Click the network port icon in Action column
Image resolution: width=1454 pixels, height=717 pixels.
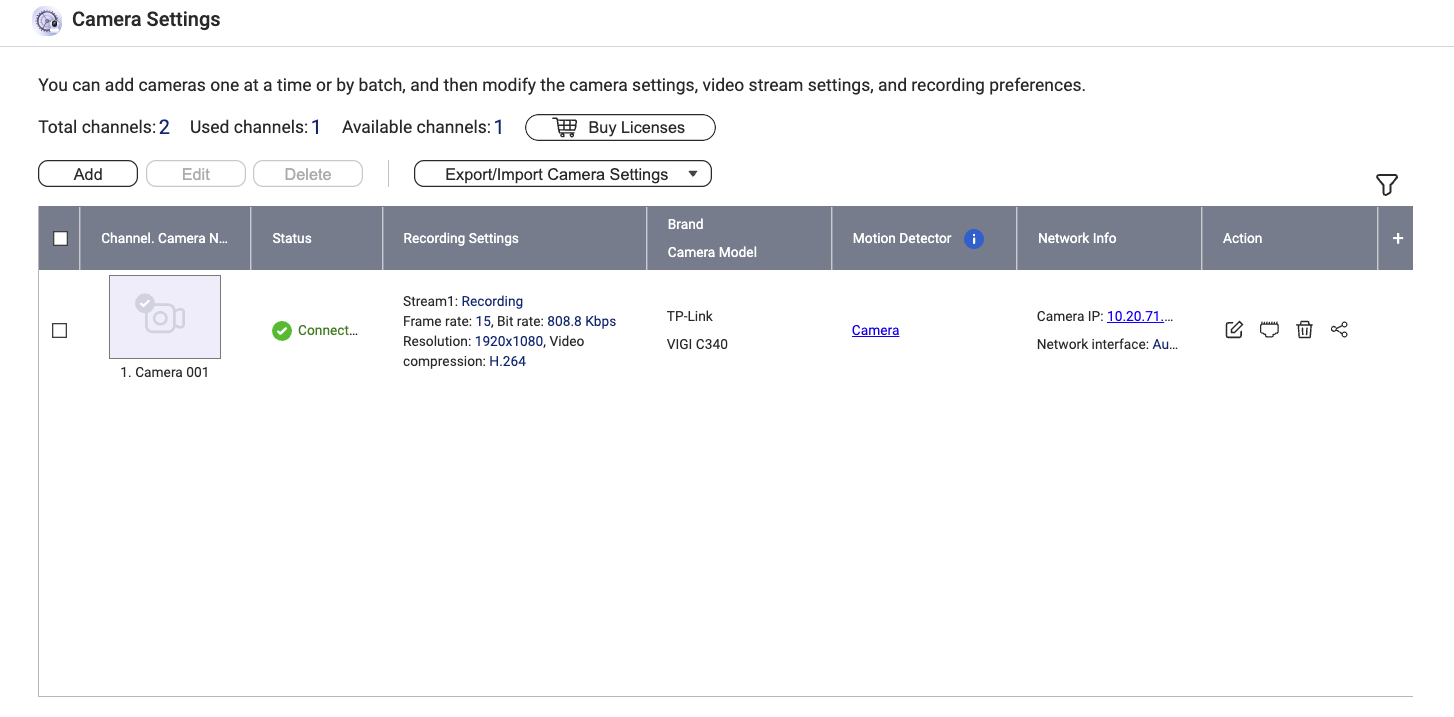point(1269,330)
